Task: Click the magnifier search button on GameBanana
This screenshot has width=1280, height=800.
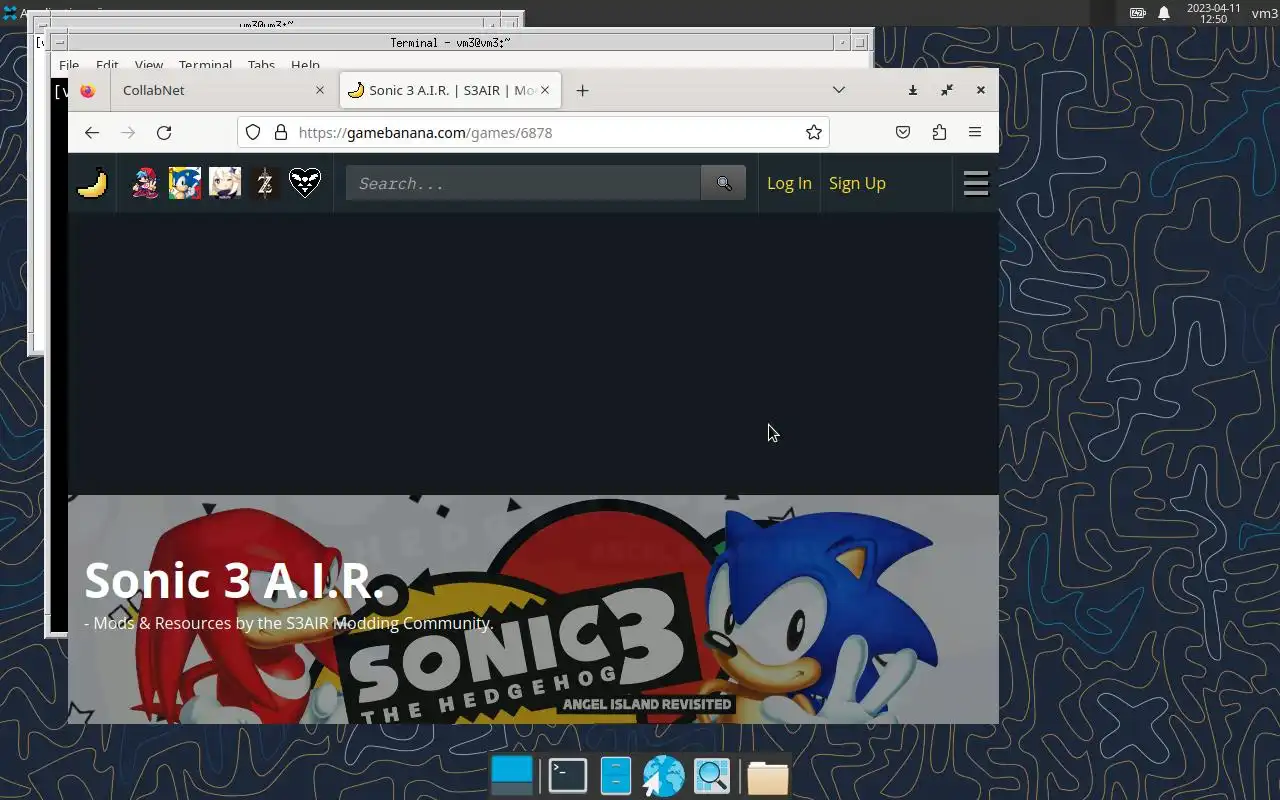Action: coord(724,183)
